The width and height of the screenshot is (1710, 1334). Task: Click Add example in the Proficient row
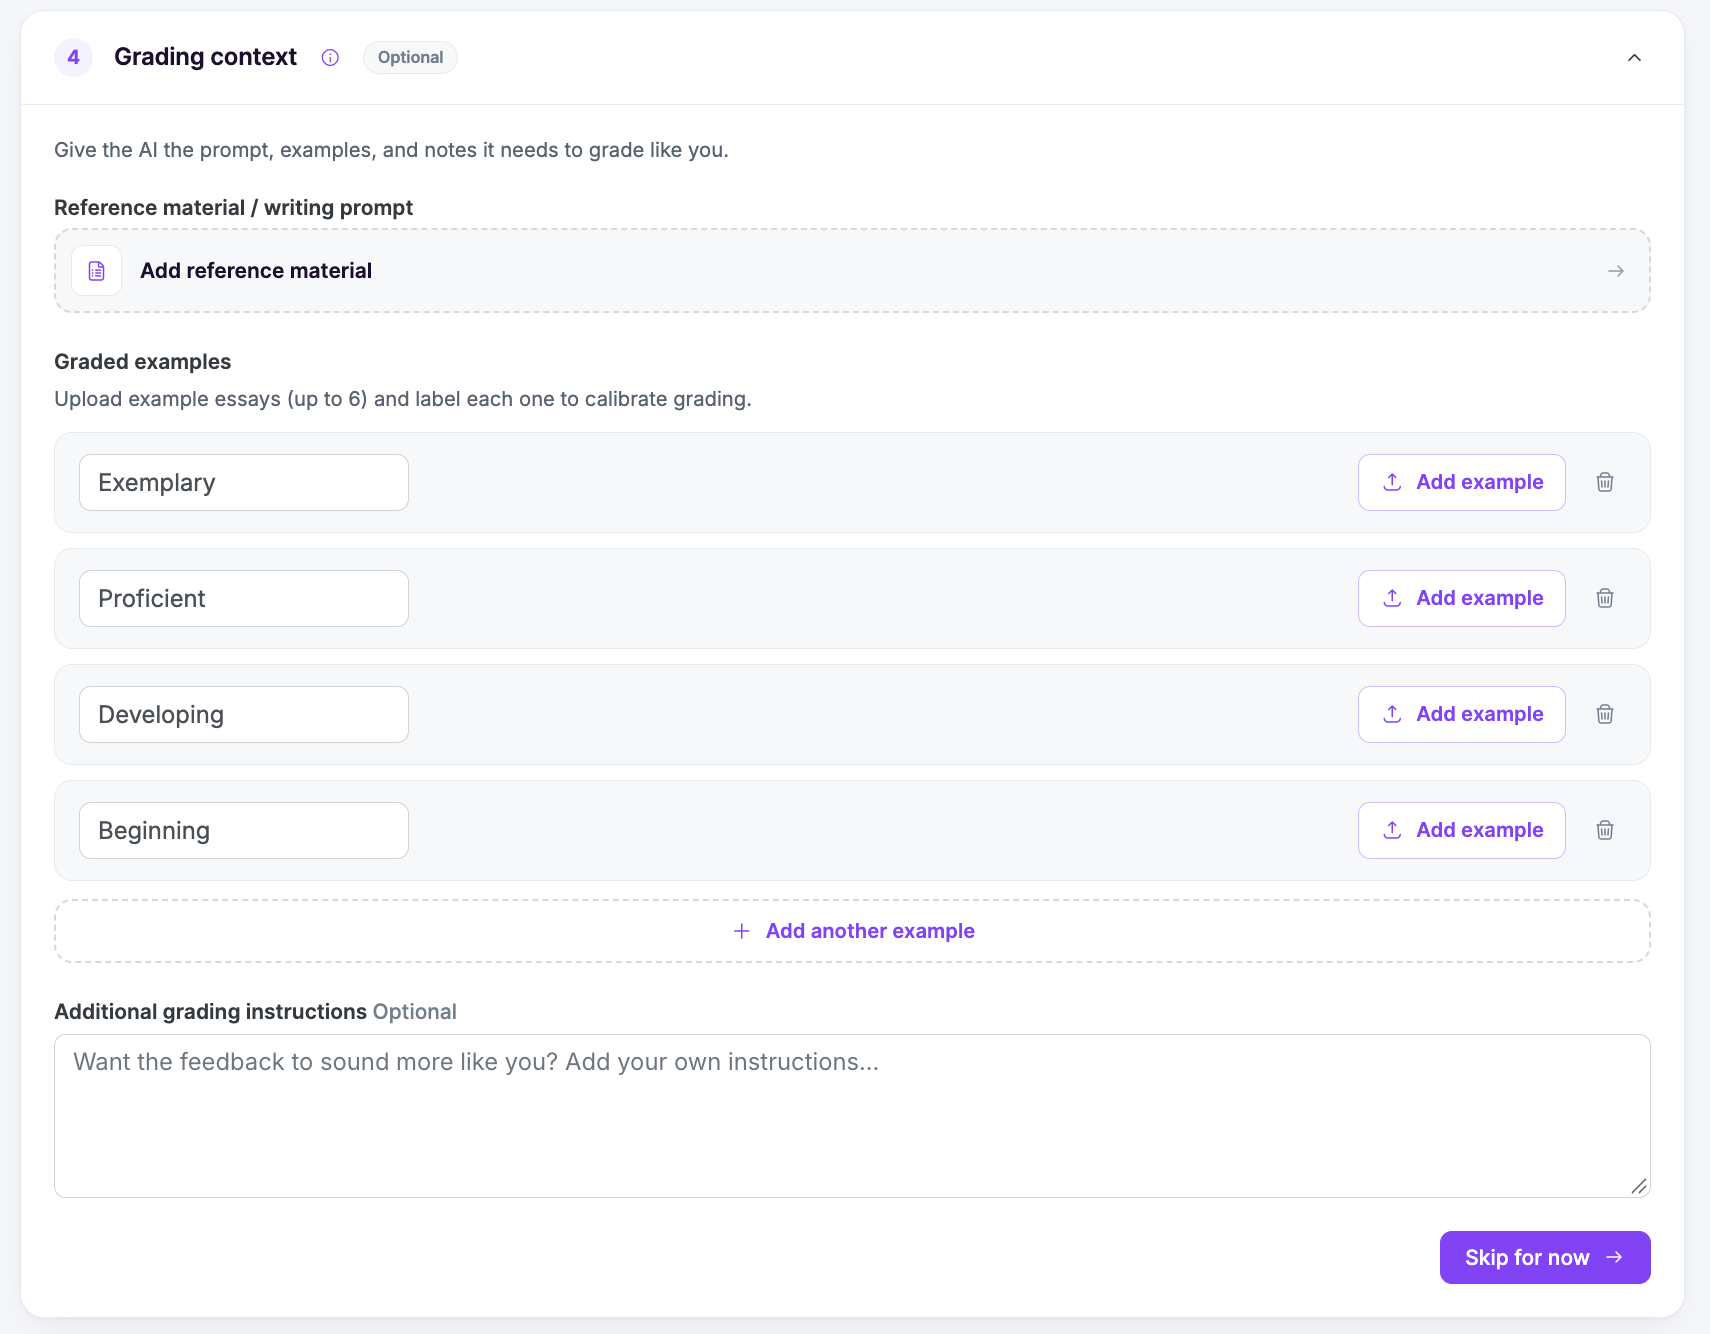click(1461, 599)
